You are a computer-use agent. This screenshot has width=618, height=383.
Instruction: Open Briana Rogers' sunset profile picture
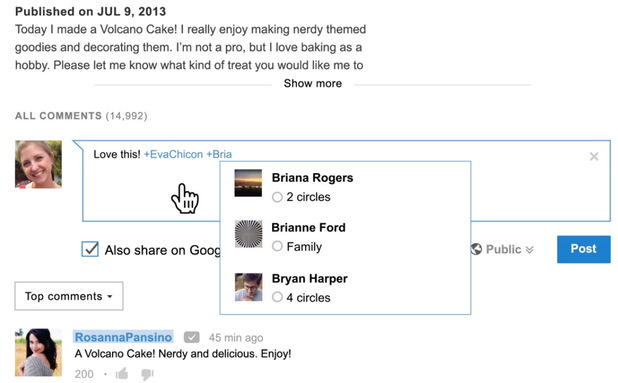(x=248, y=183)
